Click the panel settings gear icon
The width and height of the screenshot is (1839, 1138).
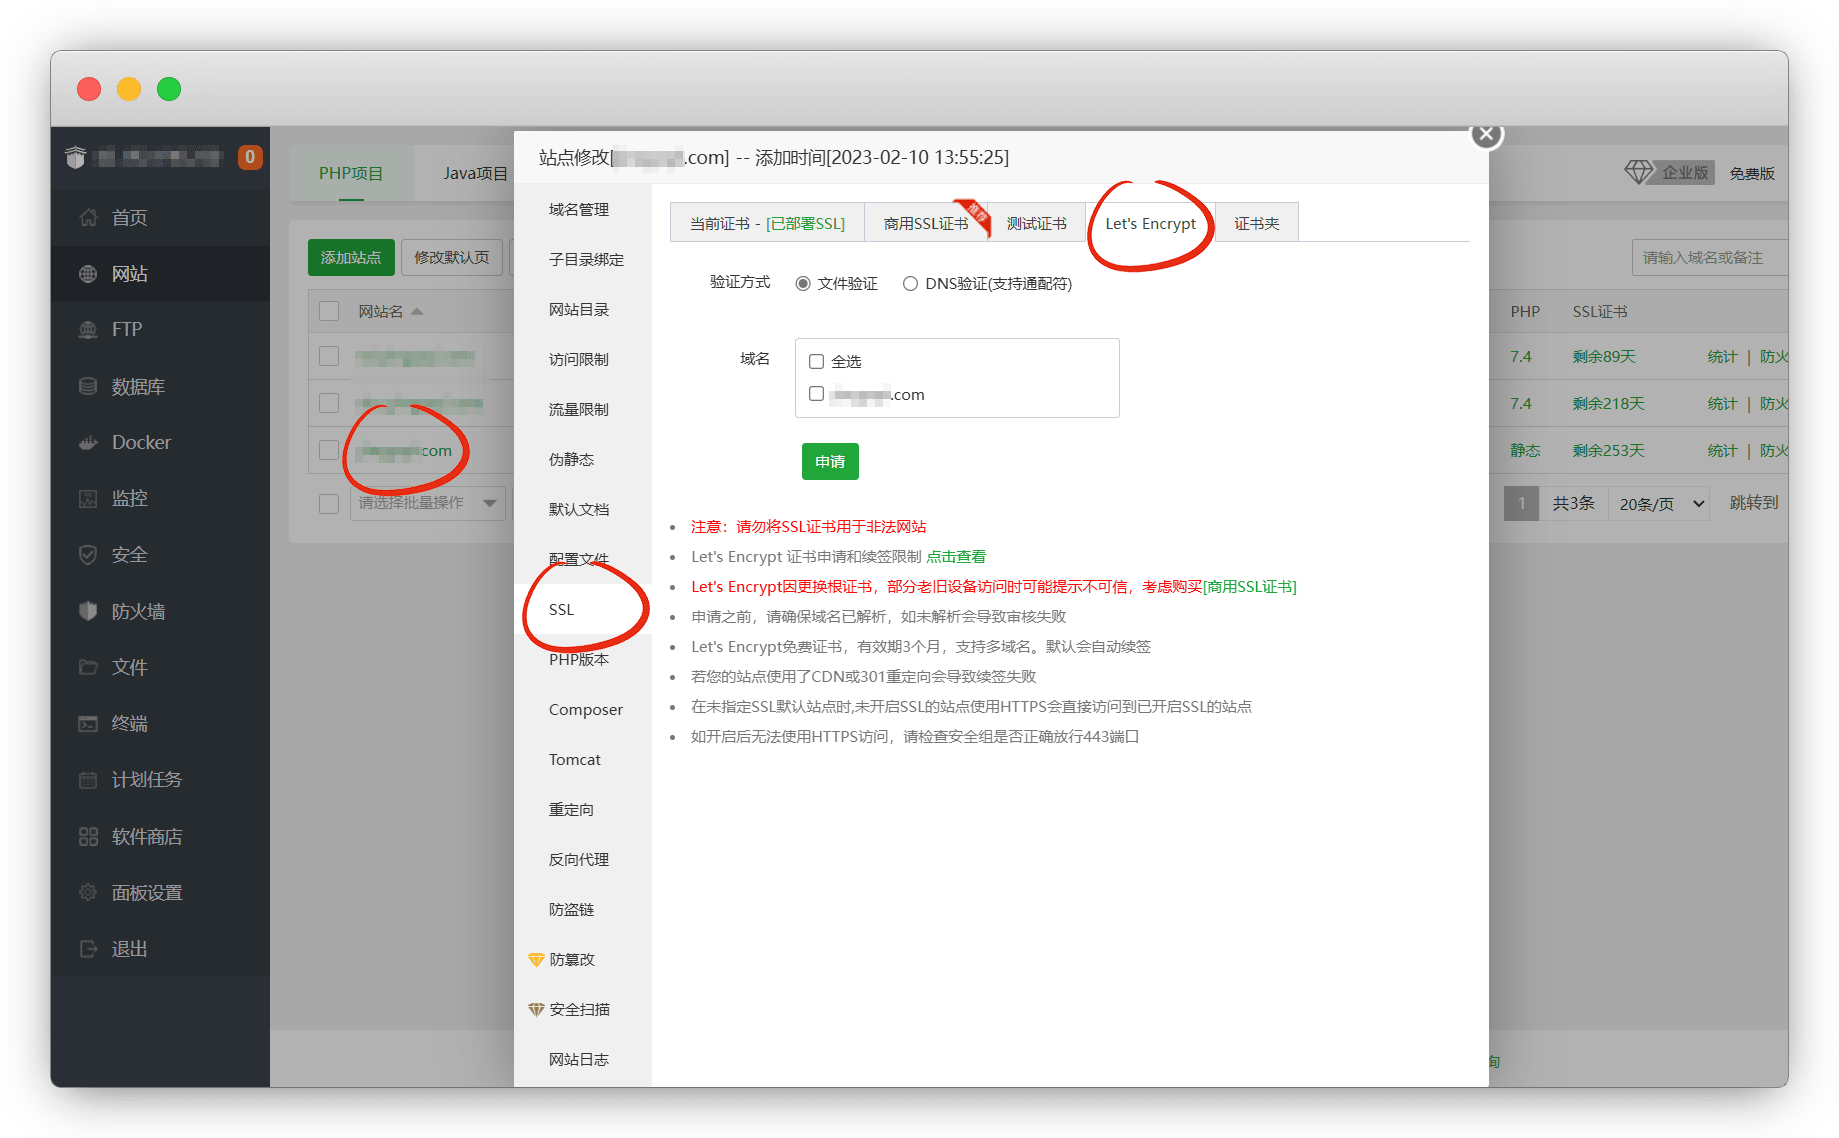(x=88, y=892)
